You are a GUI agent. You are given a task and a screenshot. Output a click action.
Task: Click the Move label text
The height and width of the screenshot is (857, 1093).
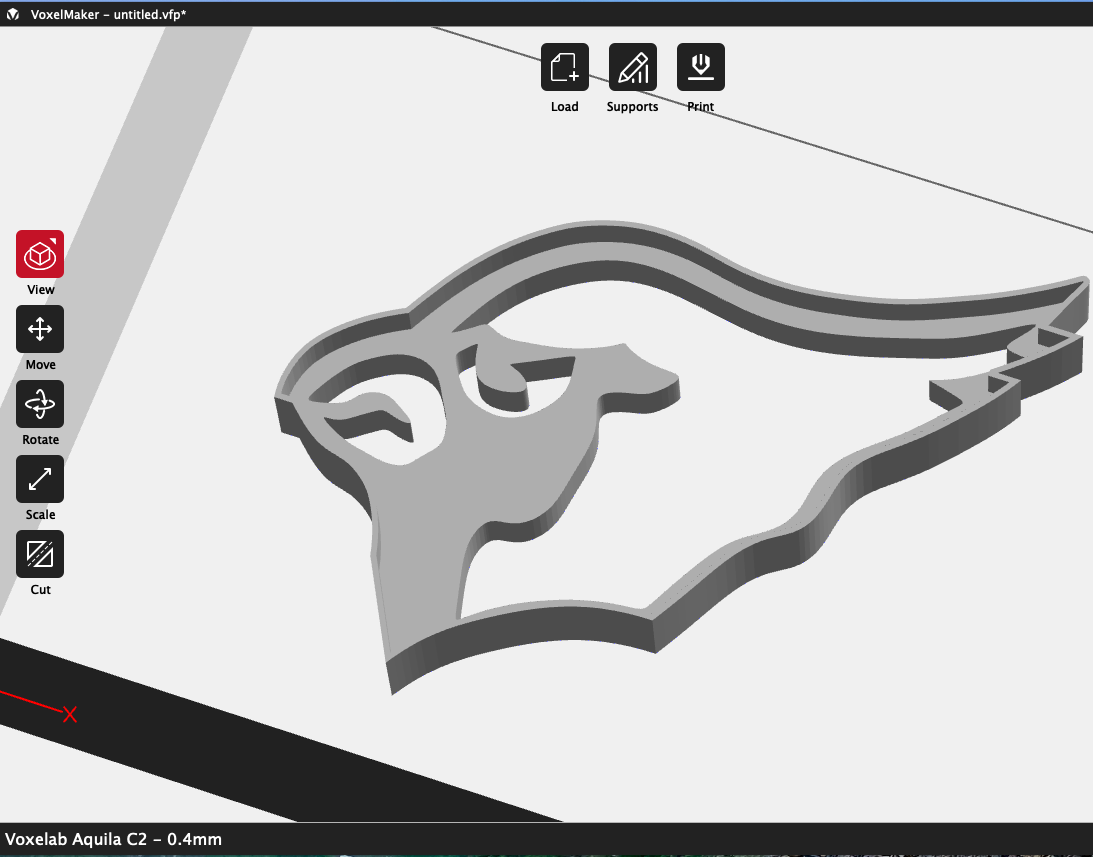click(40, 365)
